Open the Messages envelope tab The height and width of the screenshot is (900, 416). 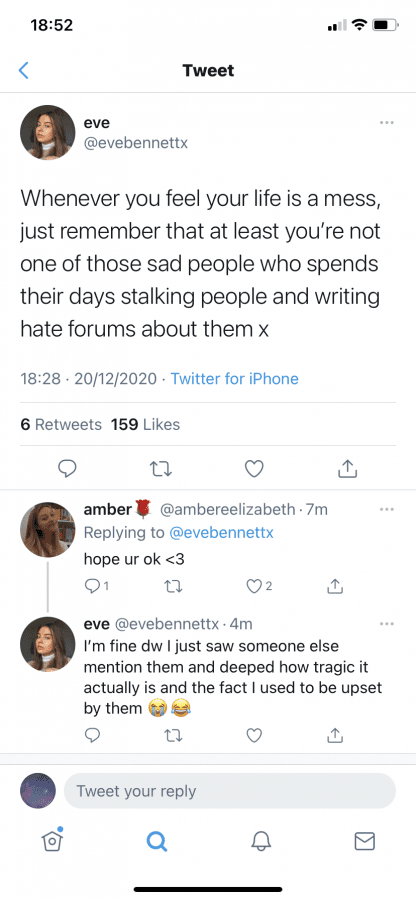tap(364, 841)
